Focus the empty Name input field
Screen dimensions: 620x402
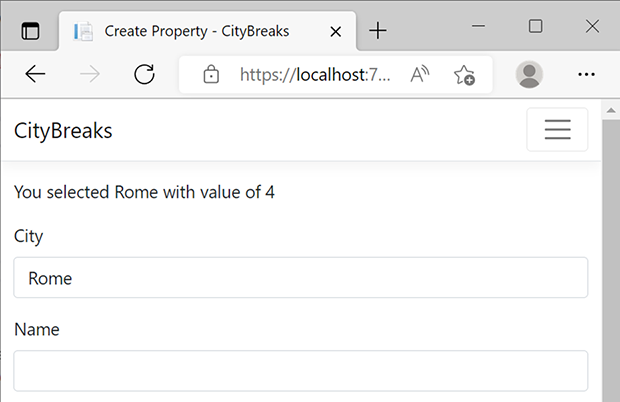click(301, 371)
